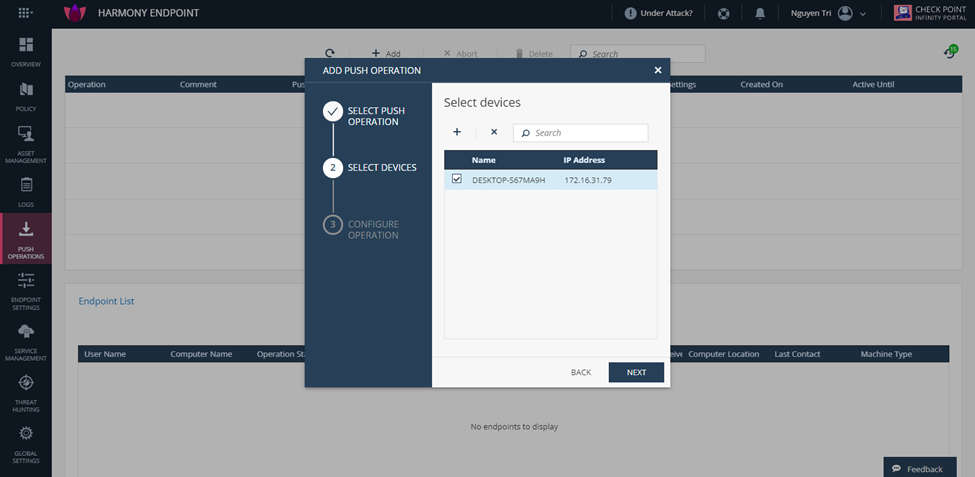Click Add in the main toolbar

pyautogui.click(x=386, y=54)
